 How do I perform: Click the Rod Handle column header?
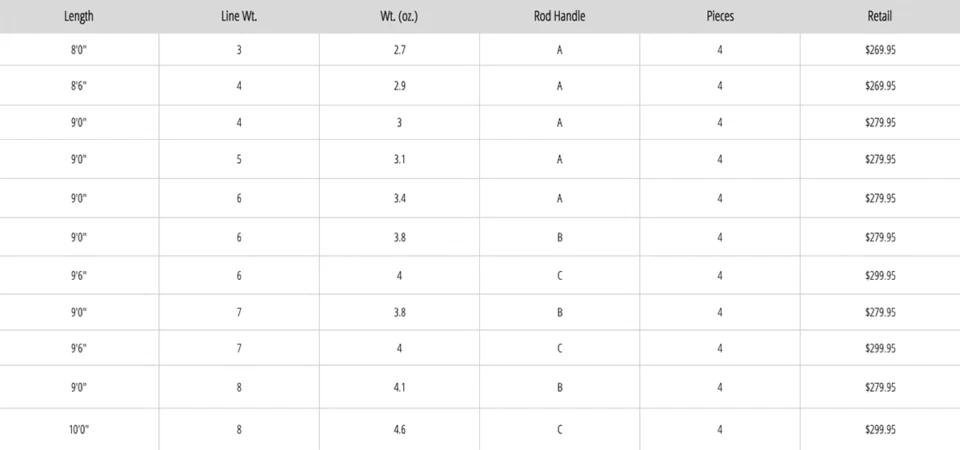(559, 16)
